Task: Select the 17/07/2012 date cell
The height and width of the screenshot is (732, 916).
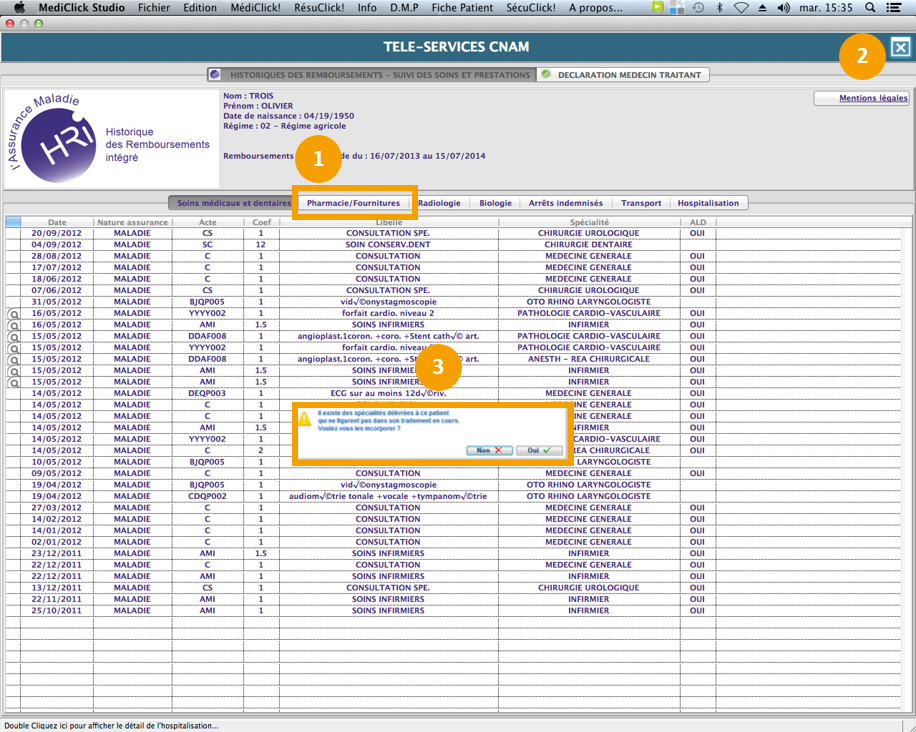Action: coord(57,268)
